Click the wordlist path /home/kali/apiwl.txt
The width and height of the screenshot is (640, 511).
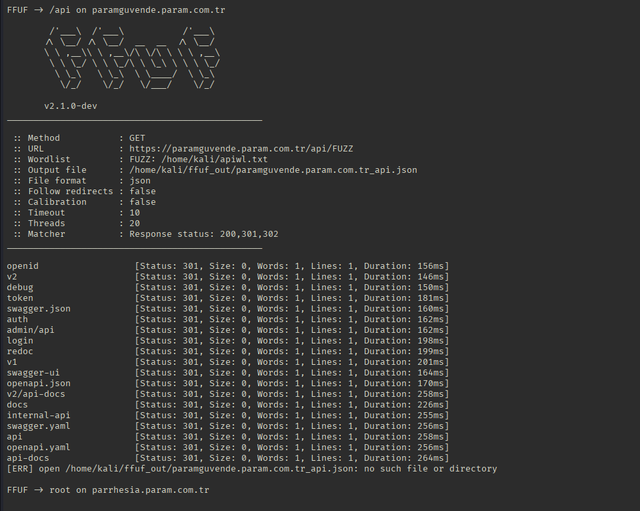(214, 159)
